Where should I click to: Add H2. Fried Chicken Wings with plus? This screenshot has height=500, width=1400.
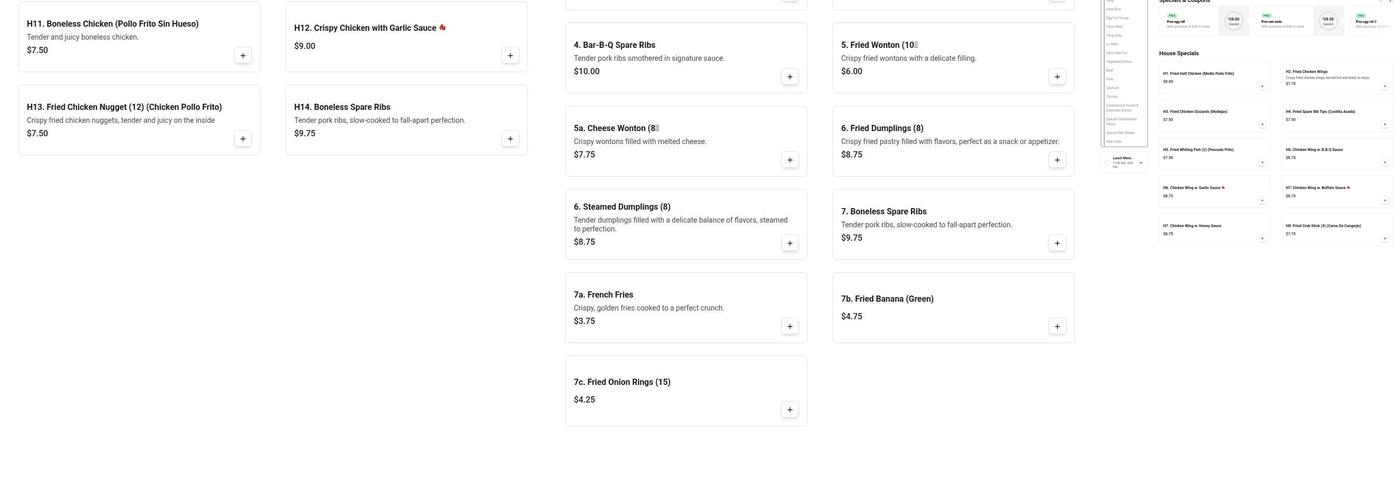(x=1385, y=86)
